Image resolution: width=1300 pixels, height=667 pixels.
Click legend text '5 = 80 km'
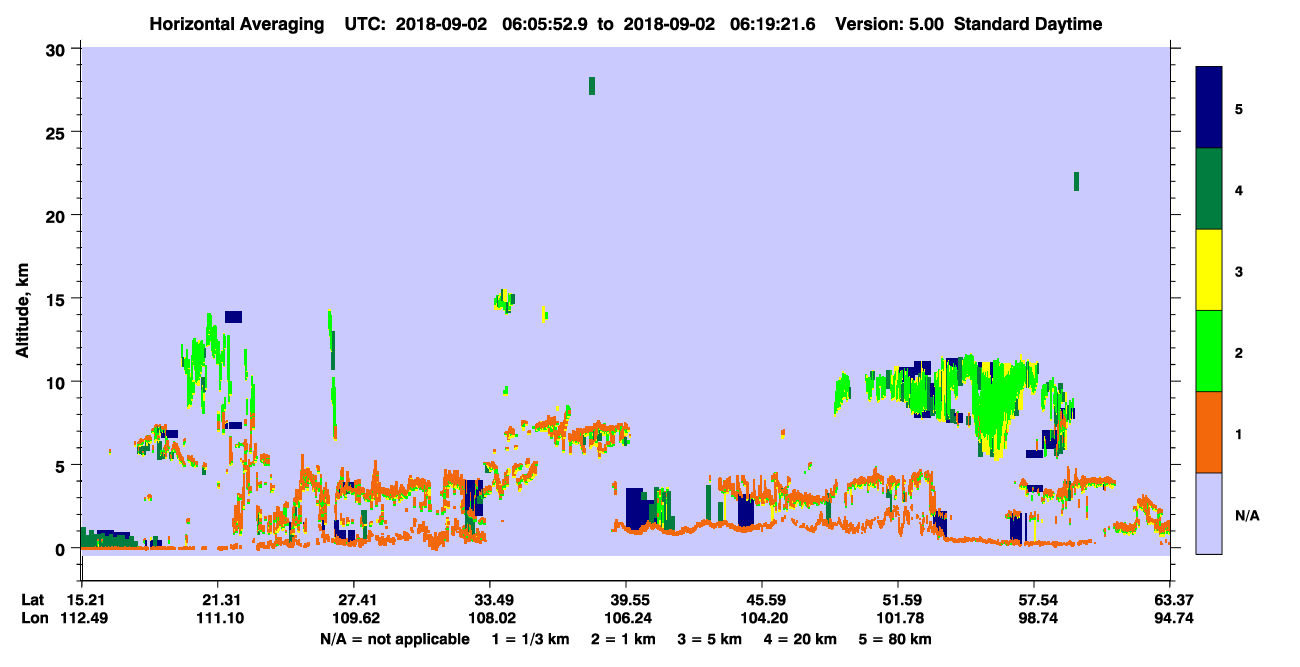click(x=897, y=639)
